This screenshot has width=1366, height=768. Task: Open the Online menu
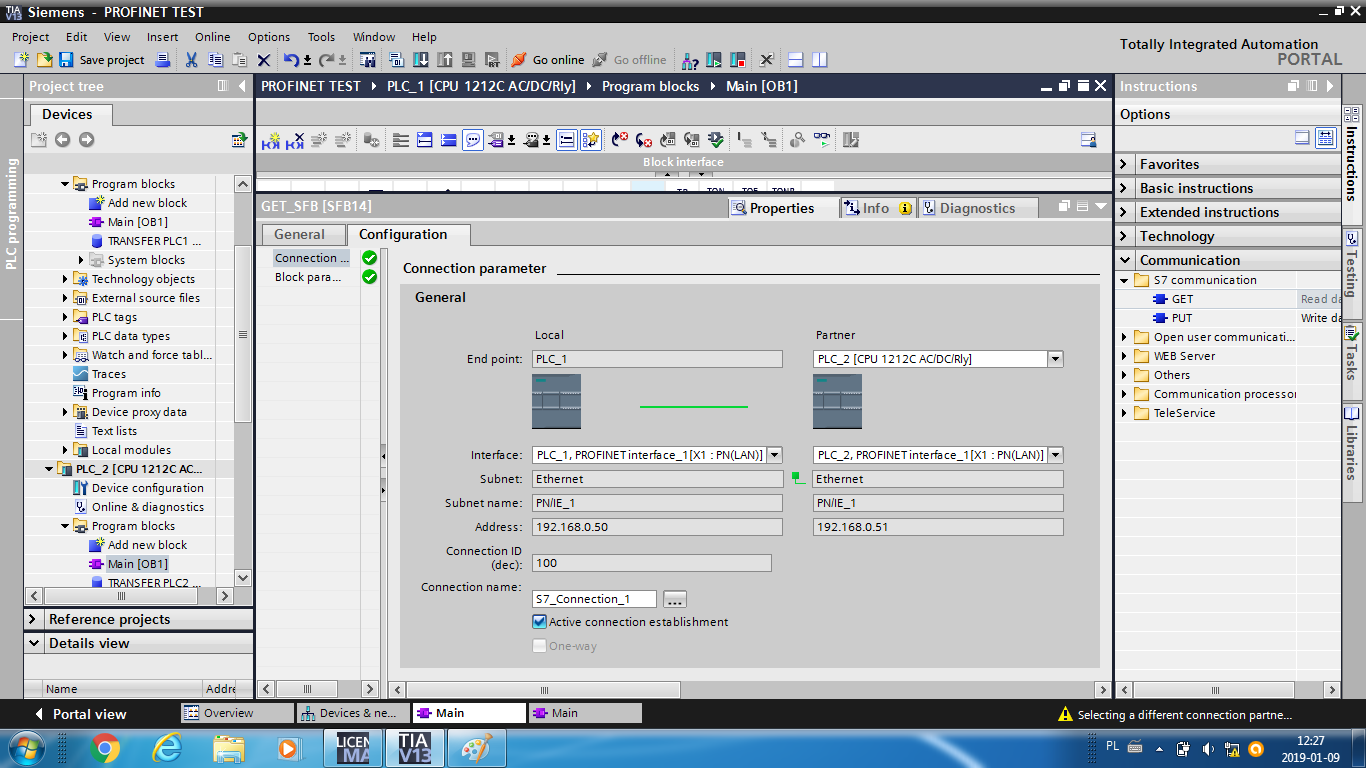point(212,37)
